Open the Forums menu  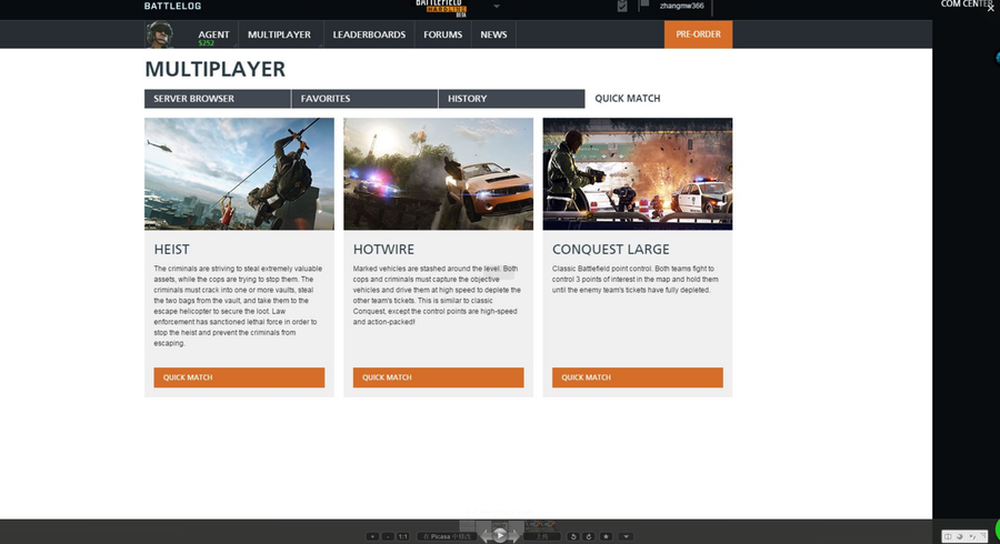(443, 34)
